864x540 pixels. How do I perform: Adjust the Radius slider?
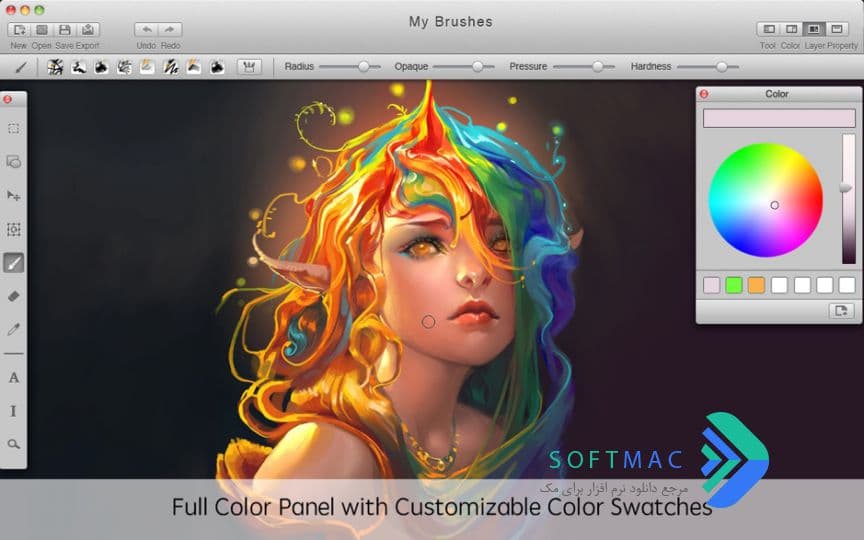[x=350, y=67]
